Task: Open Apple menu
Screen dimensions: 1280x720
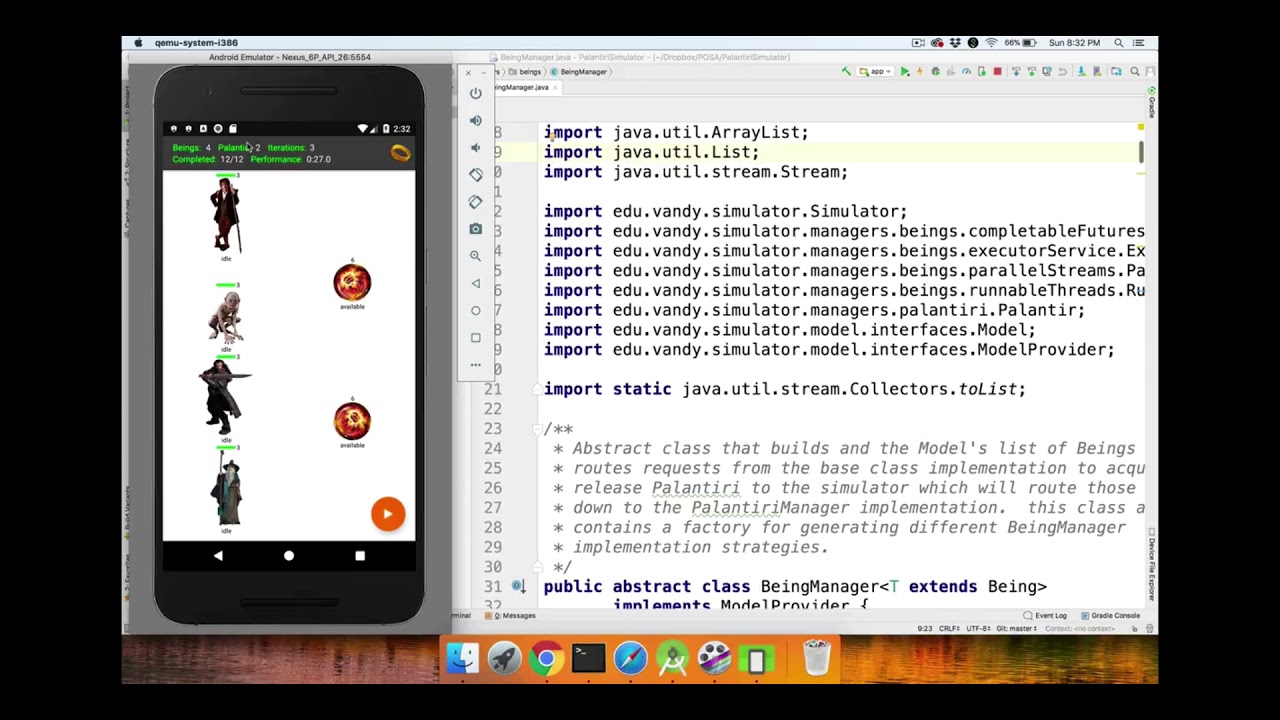Action: [138, 43]
